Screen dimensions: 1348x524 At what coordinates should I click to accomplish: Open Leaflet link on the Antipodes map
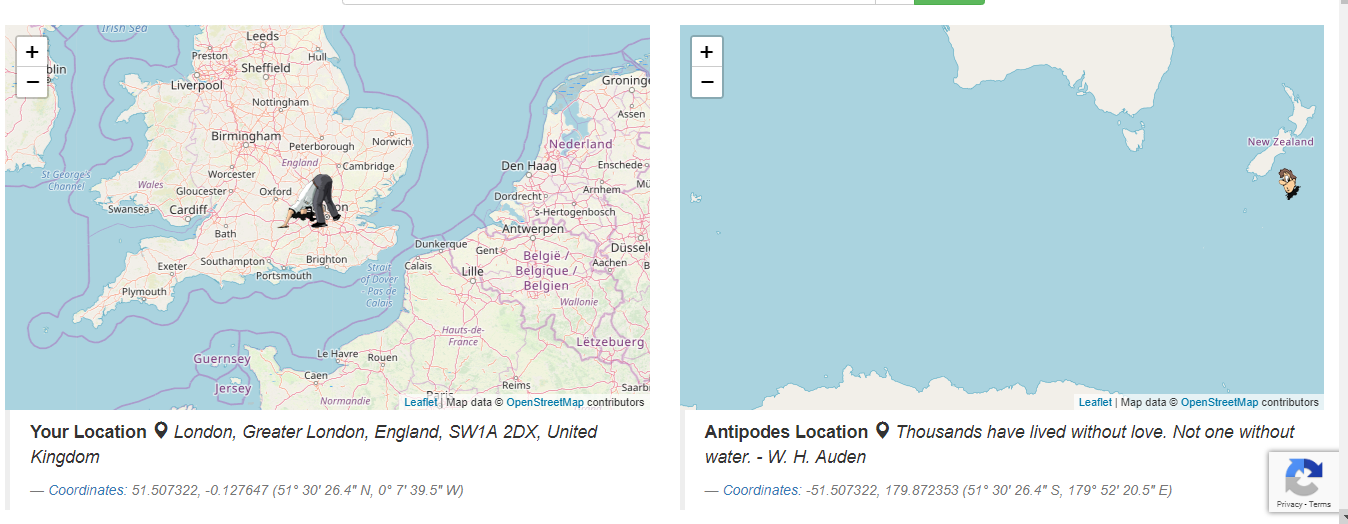tap(1095, 402)
